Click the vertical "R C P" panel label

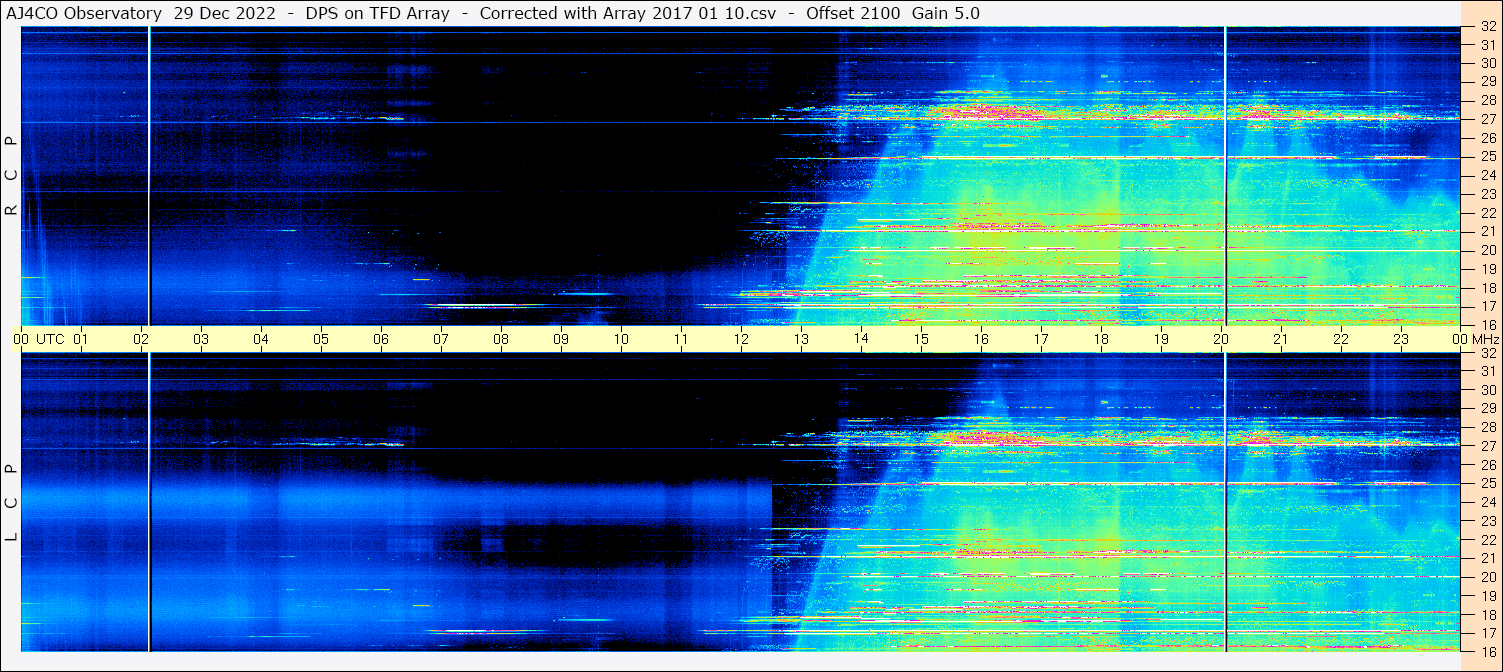point(12,176)
